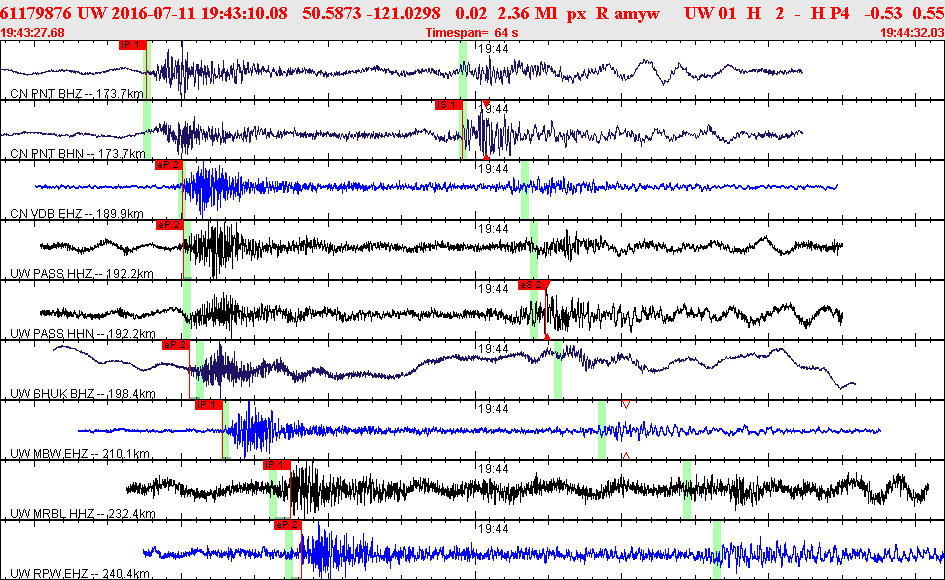Click the 19:44 tick label on MBW EHZ row
This screenshot has width=945, height=580.
point(493,409)
